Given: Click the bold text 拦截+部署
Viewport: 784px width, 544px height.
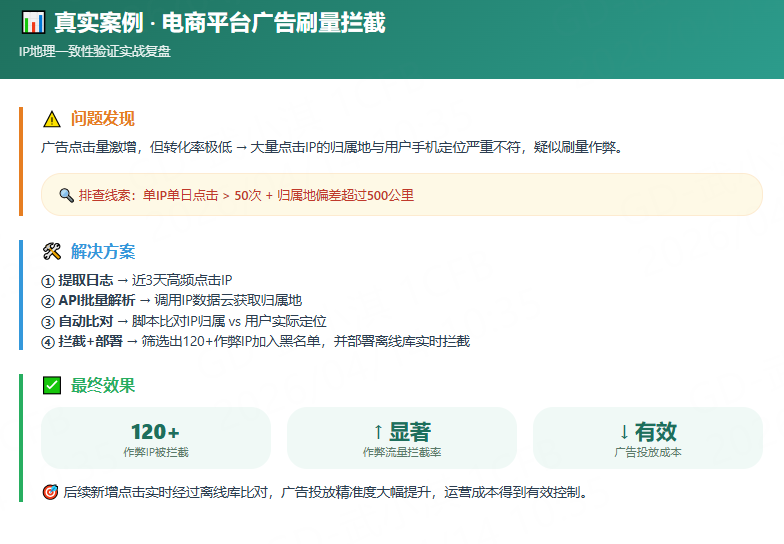Looking at the screenshot, I should (x=90, y=342).
